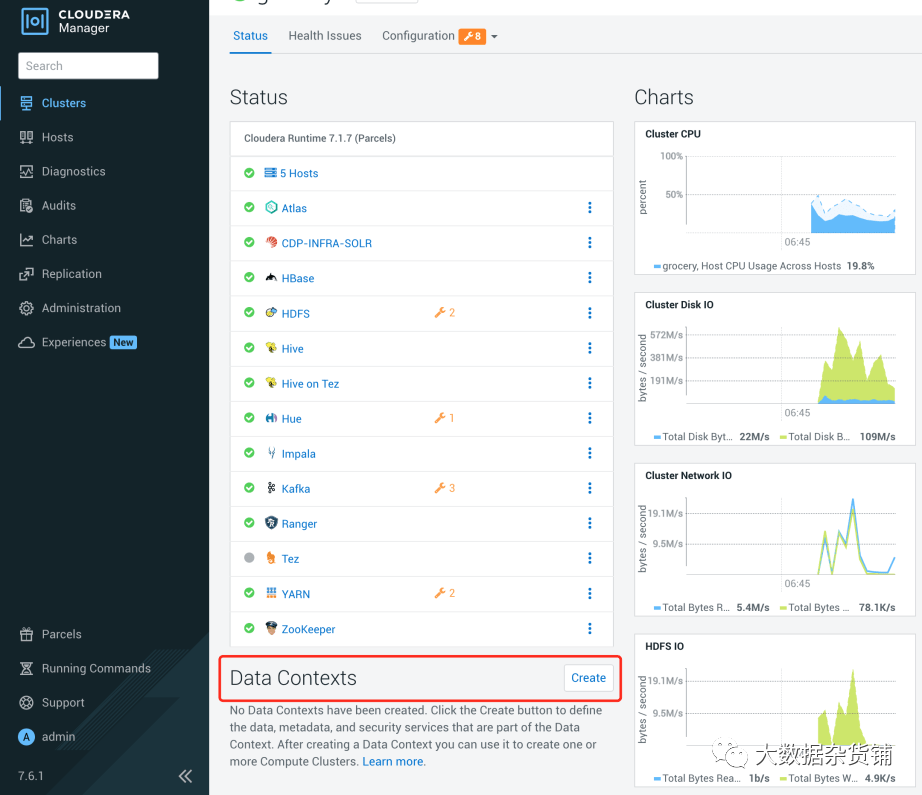Open Hosts in the sidebar
This screenshot has width=922, height=795.
(x=57, y=137)
